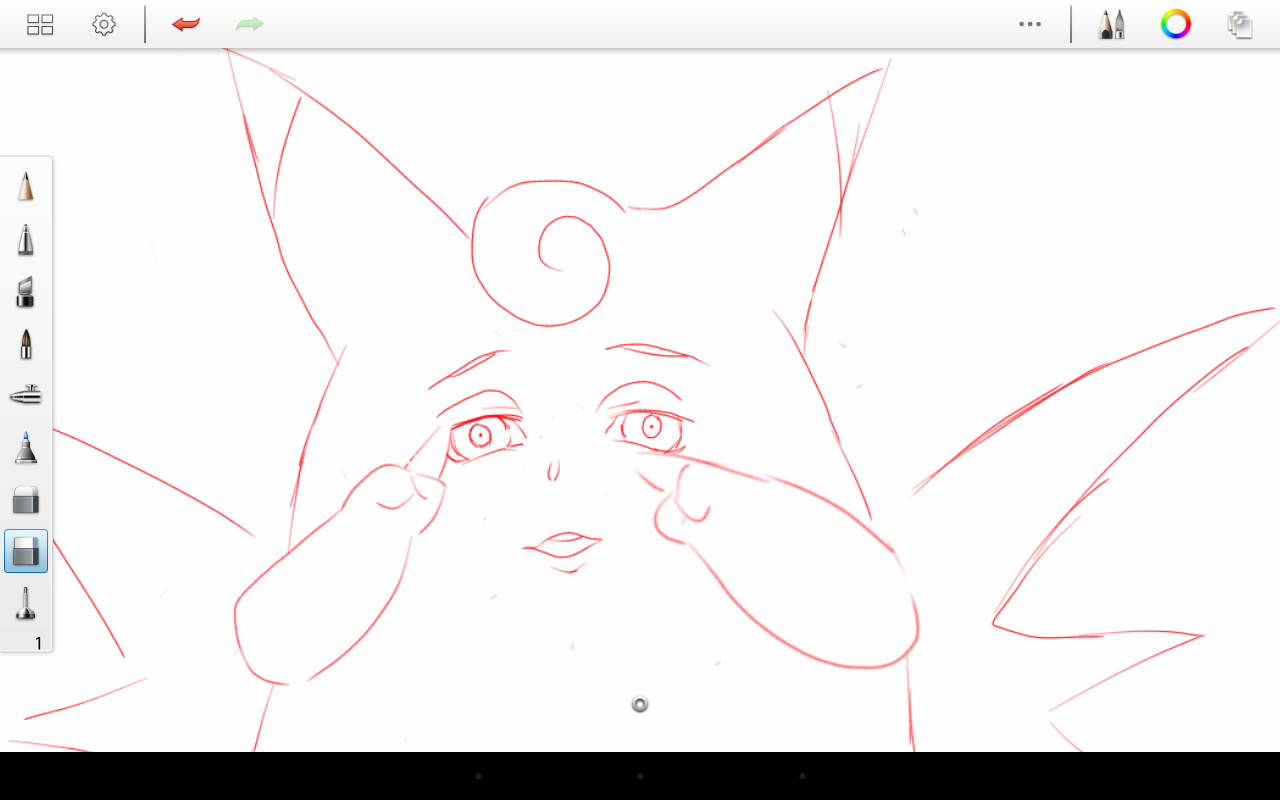Open the layers panel icon
The image size is (1280, 800).
click(x=1240, y=25)
